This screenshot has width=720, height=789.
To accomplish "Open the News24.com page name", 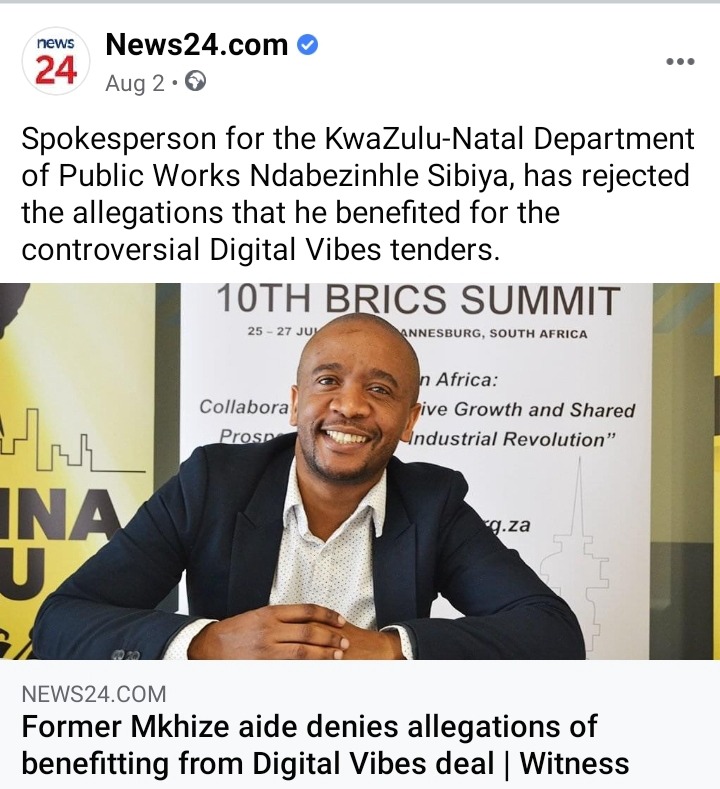I will tap(197, 45).
